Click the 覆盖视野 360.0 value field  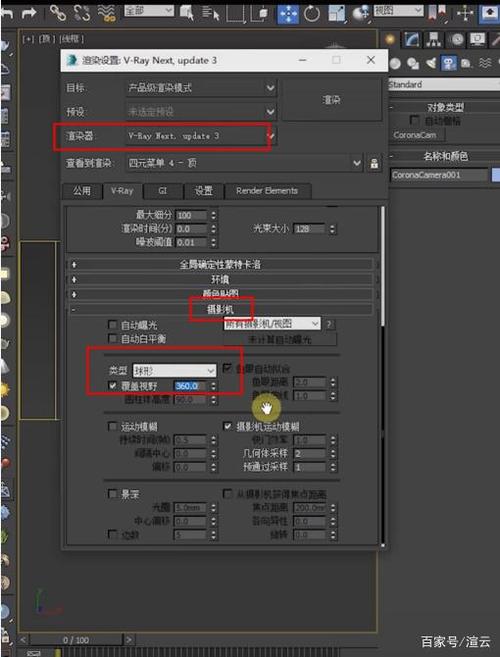point(191,385)
